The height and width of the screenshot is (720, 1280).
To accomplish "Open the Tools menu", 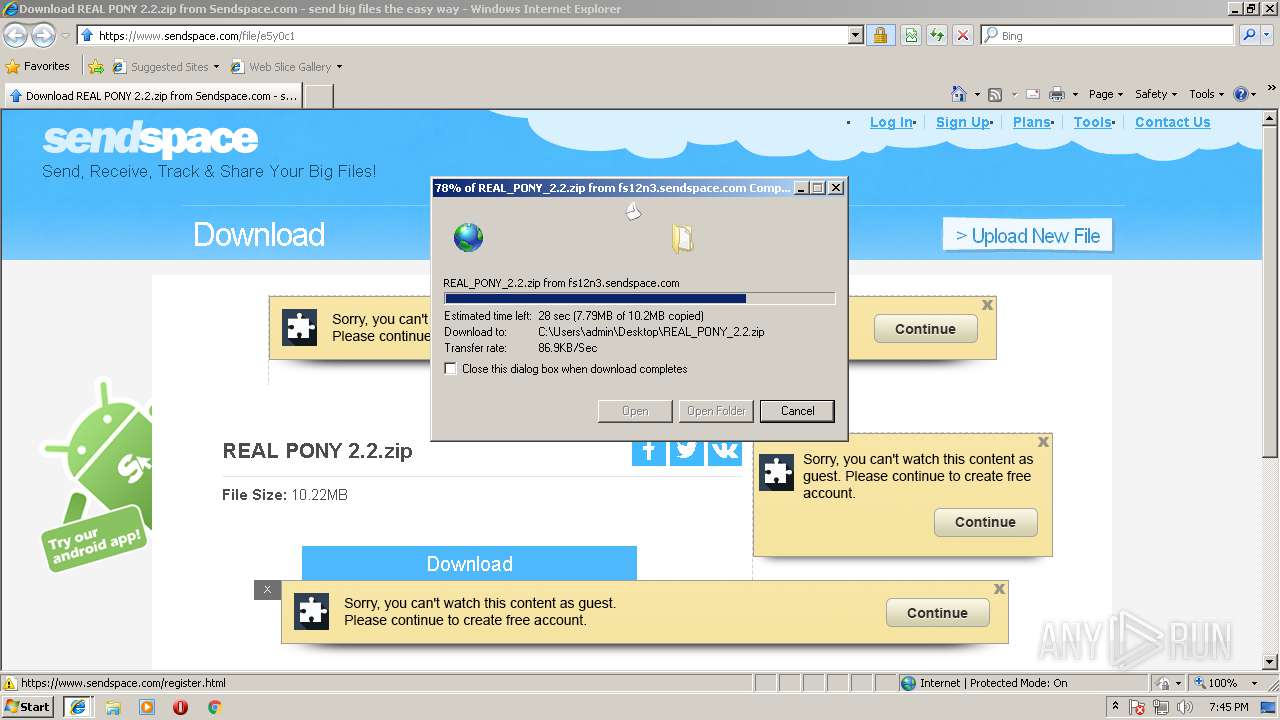I will click(x=1207, y=94).
